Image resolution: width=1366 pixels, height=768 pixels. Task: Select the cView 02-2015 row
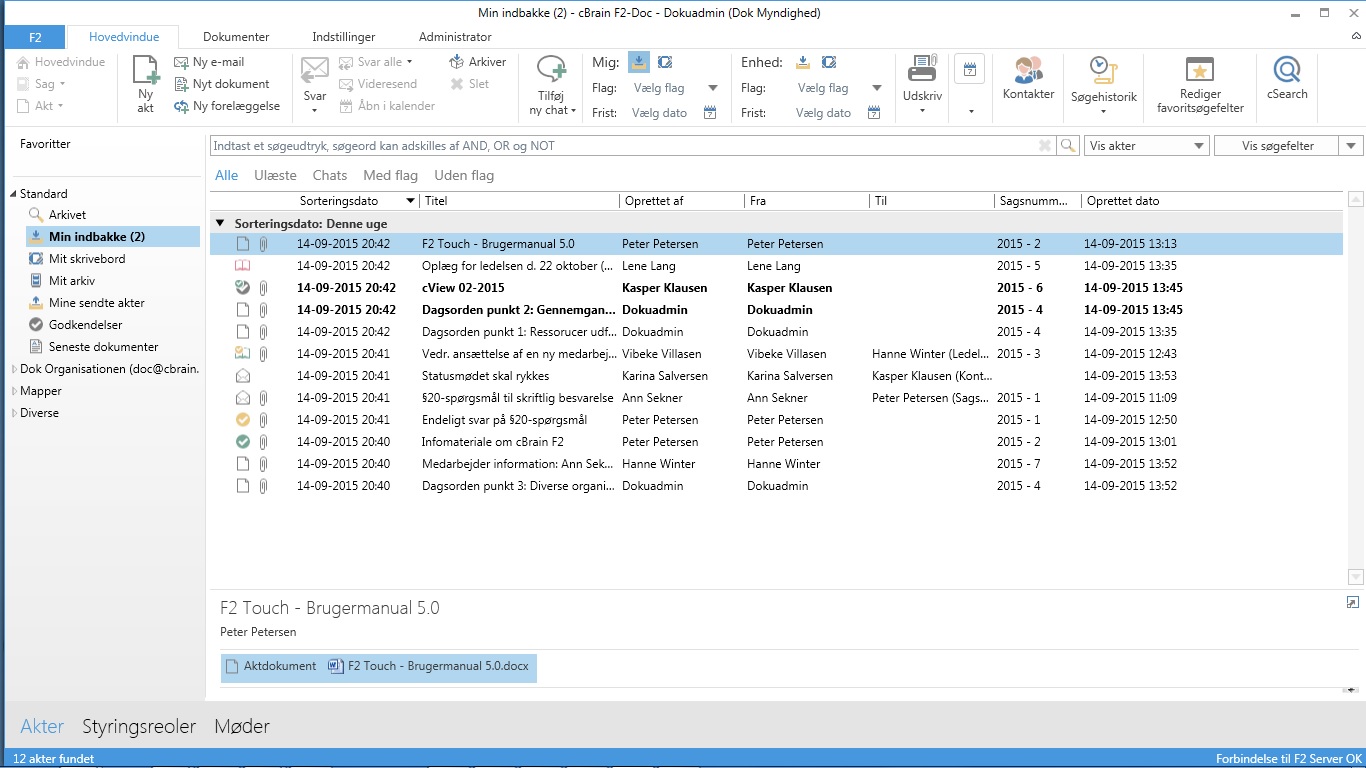(776, 288)
